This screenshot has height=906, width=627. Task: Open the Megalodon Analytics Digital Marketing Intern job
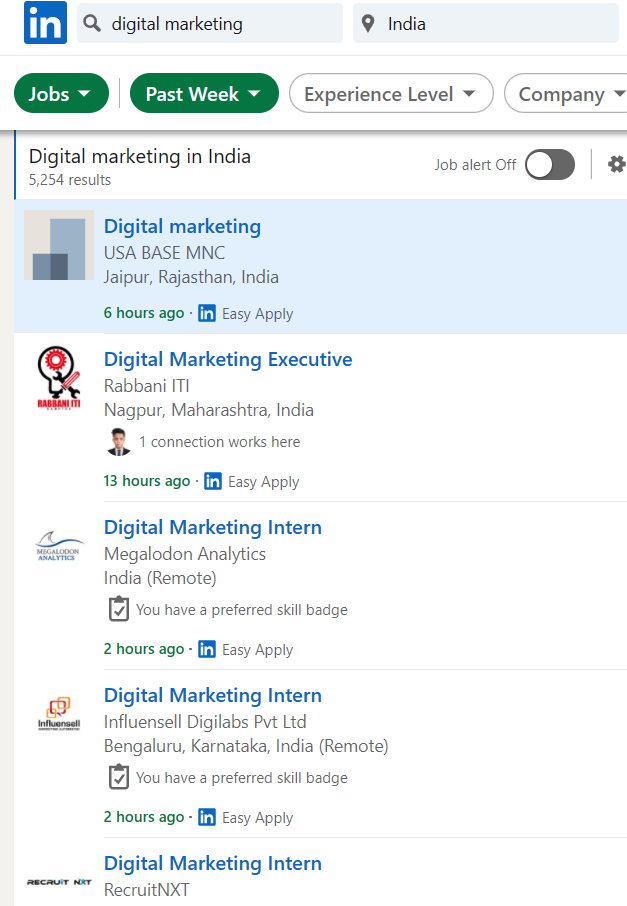point(213,527)
